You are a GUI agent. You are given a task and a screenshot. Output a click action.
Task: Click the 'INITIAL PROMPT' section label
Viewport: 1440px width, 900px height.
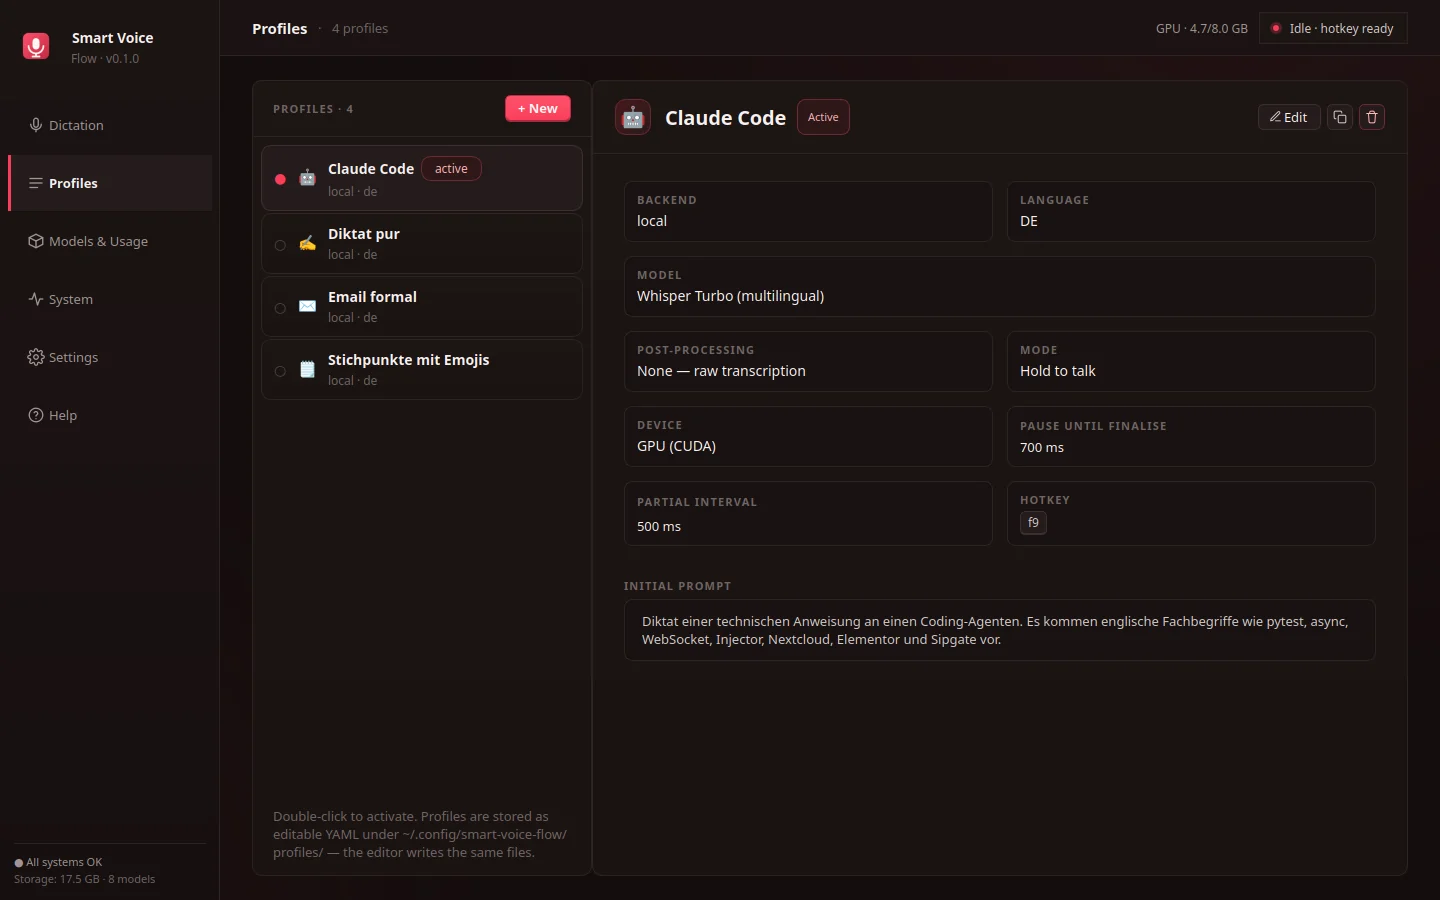click(677, 586)
